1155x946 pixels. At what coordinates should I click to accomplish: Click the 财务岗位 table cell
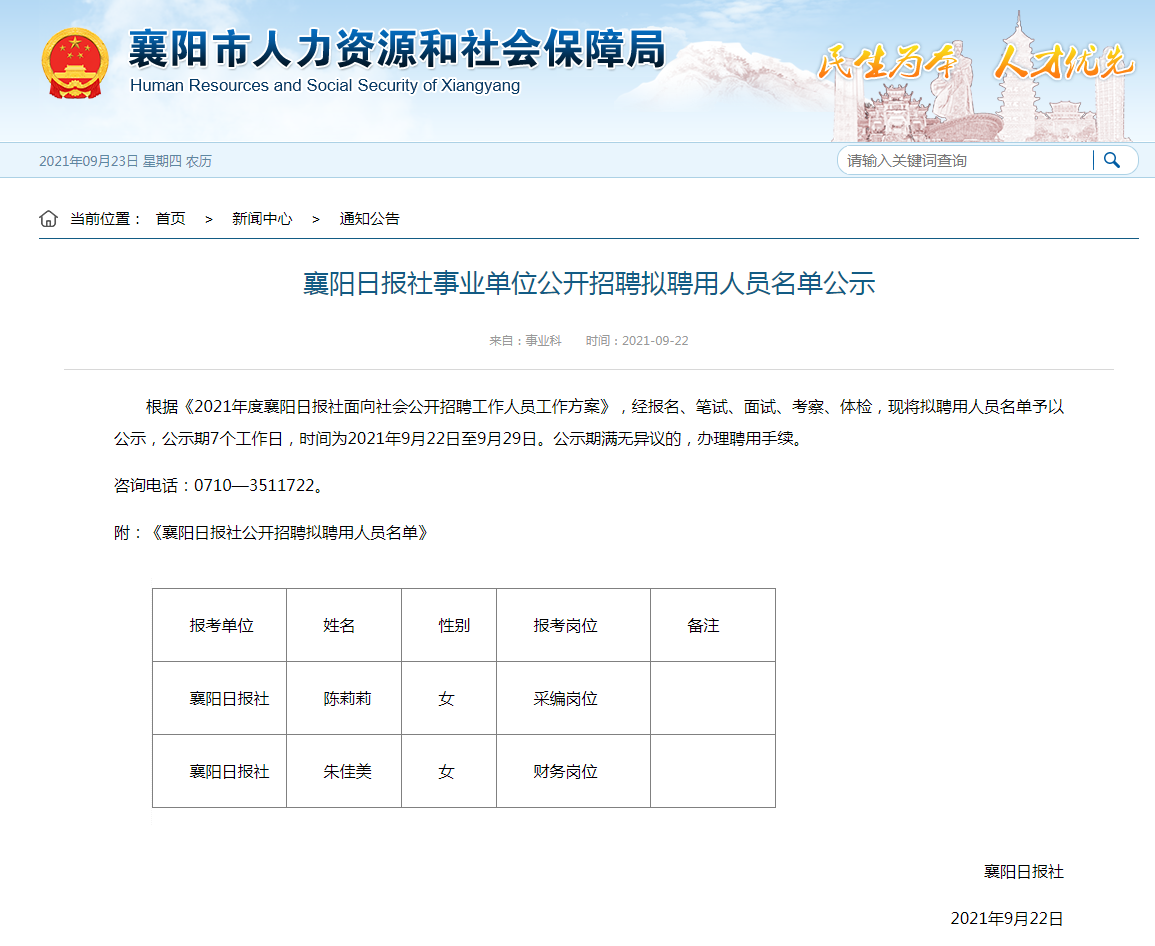[x=566, y=772]
